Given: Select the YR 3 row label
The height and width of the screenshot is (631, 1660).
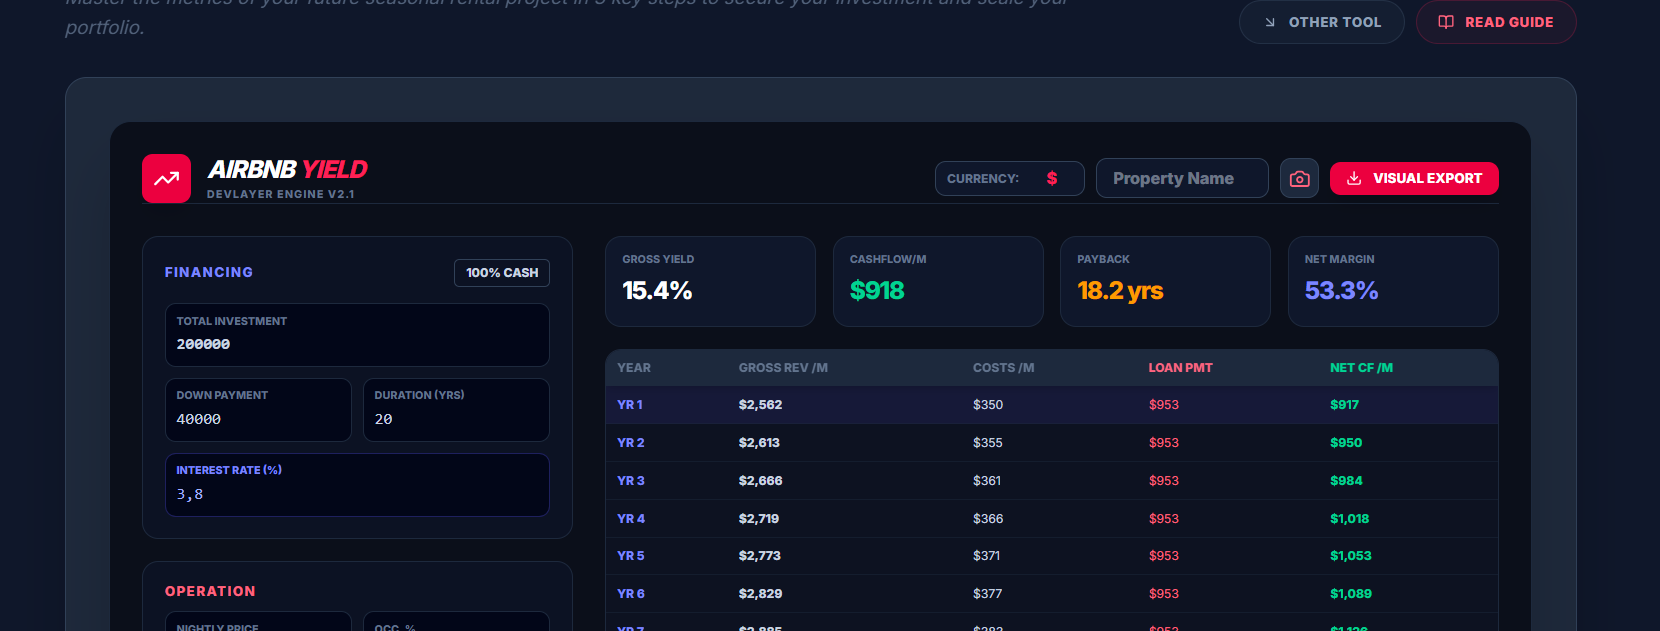Looking at the screenshot, I should (x=631, y=481).
